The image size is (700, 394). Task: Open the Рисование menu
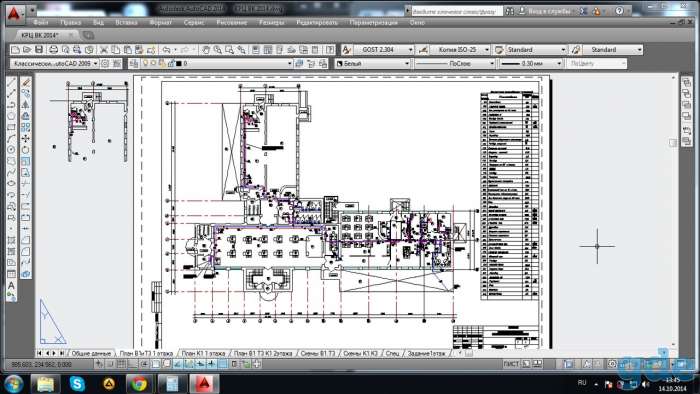(231, 22)
